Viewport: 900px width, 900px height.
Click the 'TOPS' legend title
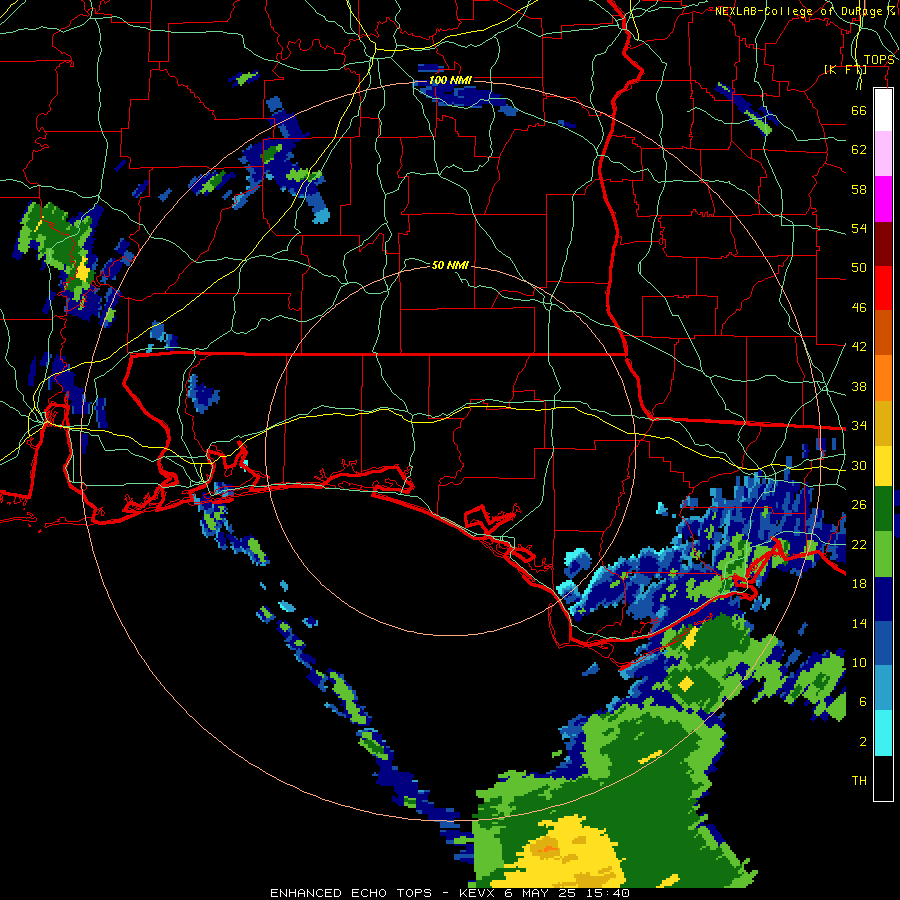[x=879, y=60]
